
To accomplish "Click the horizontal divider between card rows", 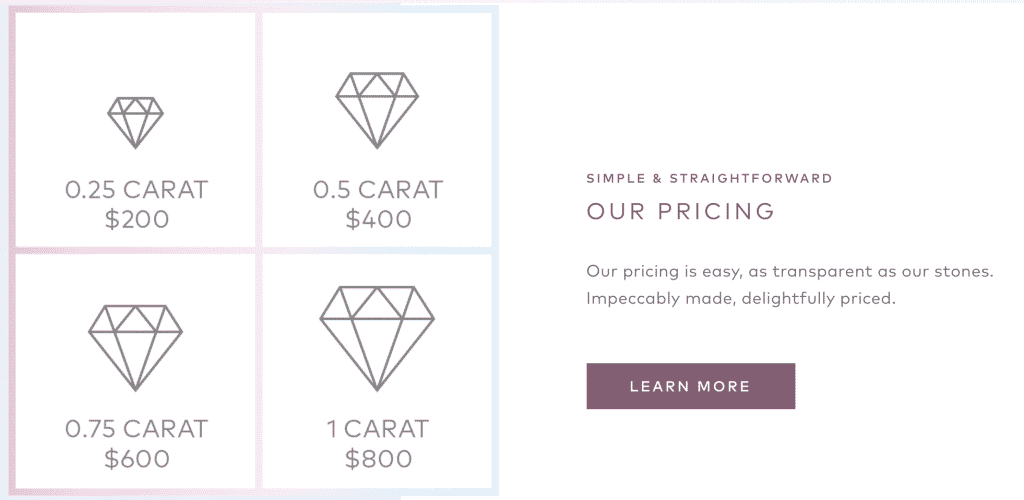I will 253,251.
